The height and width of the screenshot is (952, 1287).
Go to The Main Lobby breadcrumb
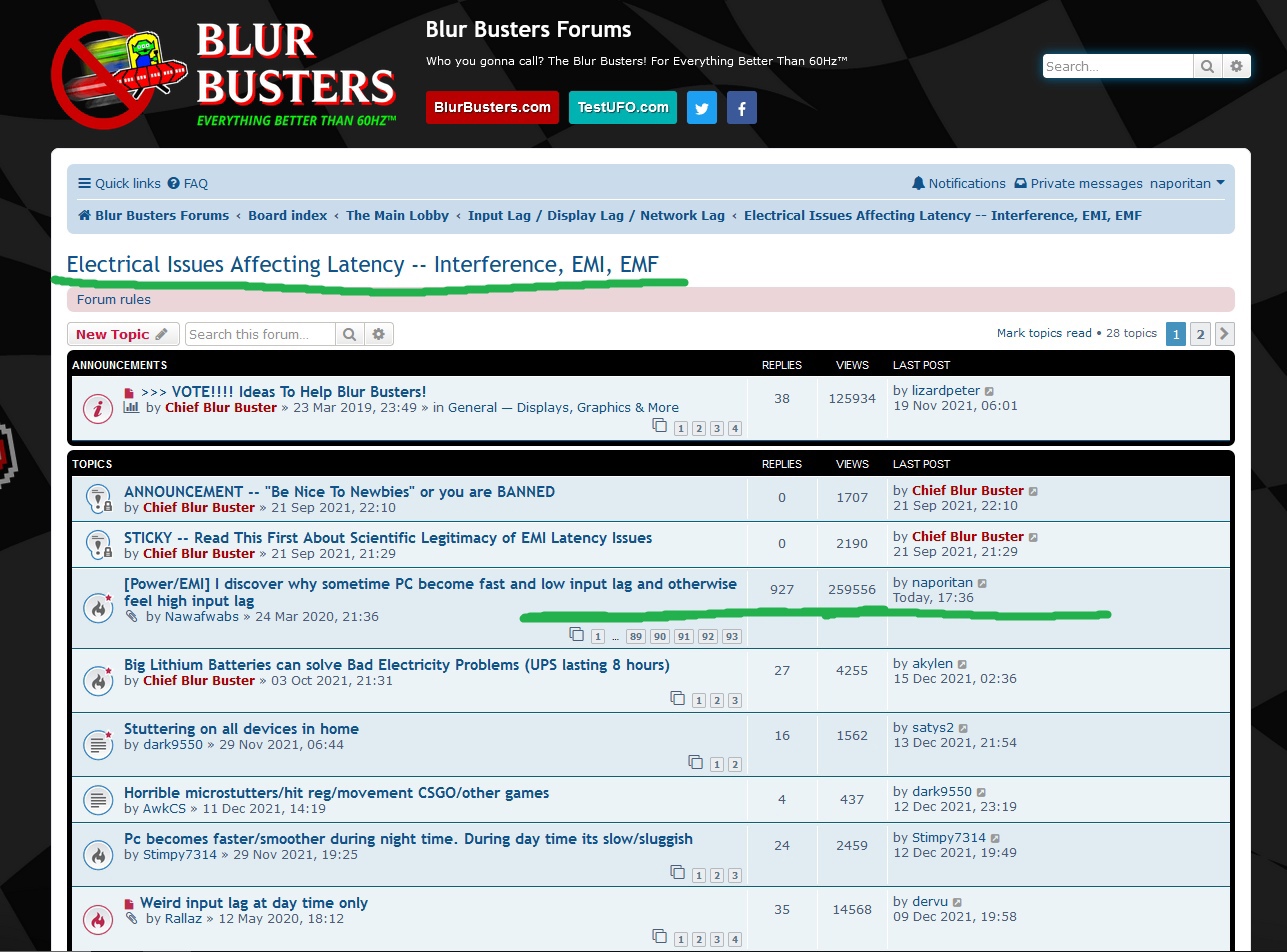[397, 215]
